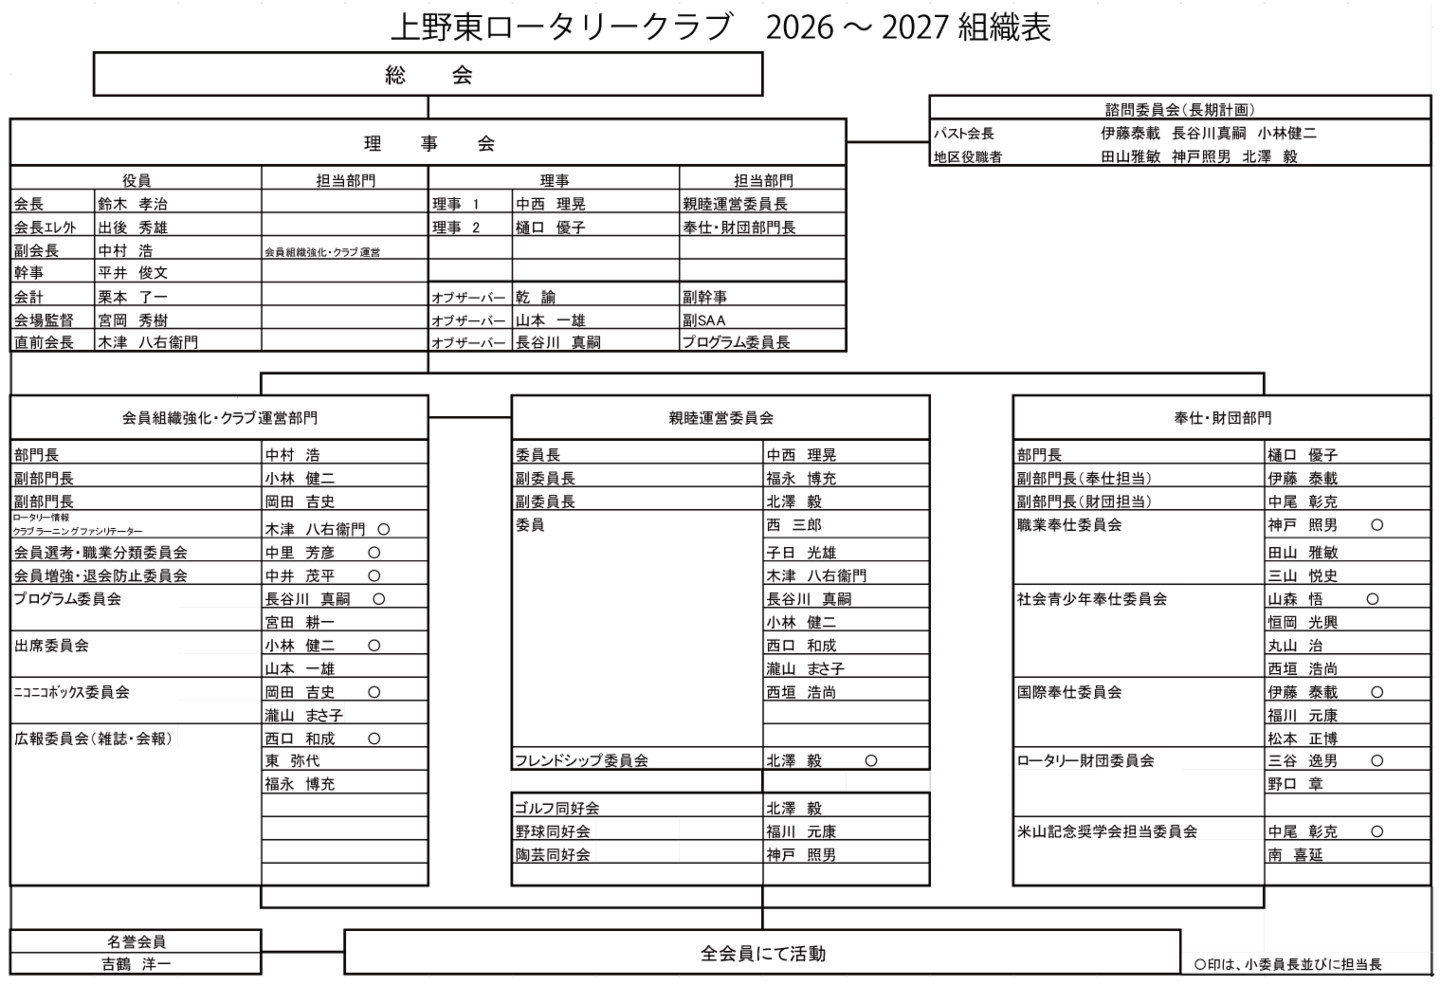Select the '野球同好会' row label
The width and height of the screenshot is (1440, 984).
[x=552, y=832]
